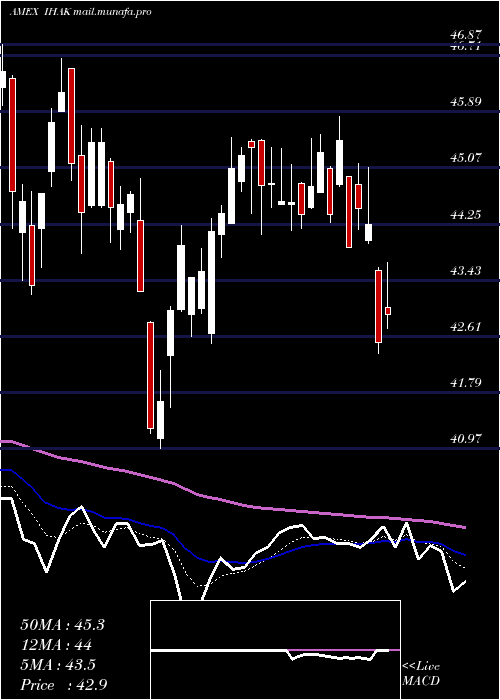Select the 43.43 price level label

[x=465, y=271]
